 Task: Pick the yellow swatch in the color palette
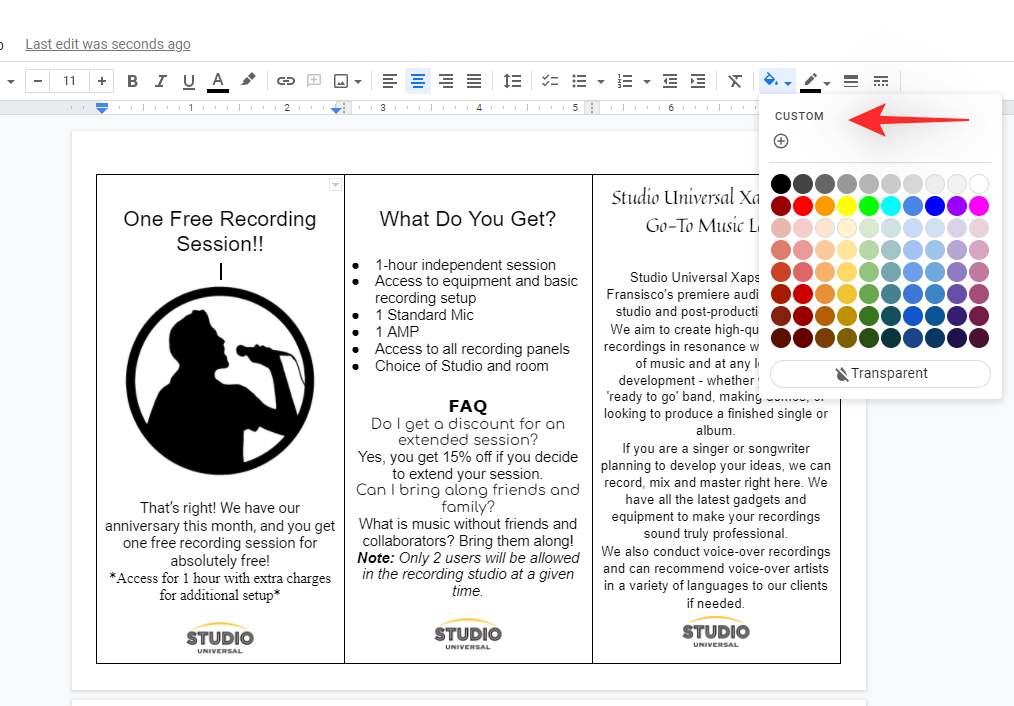point(846,205)
